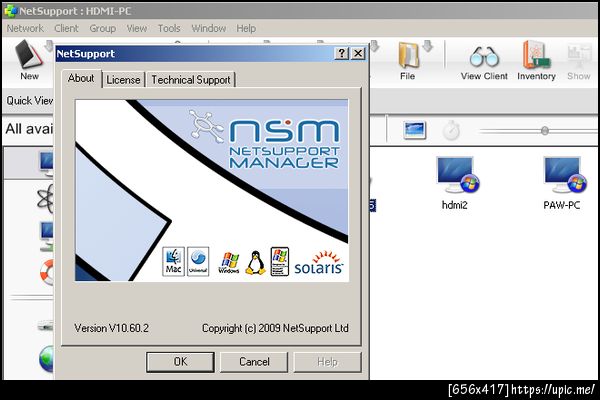Click the globe icon in left panel
600x400 pixels.
click(x=46, y=359)
